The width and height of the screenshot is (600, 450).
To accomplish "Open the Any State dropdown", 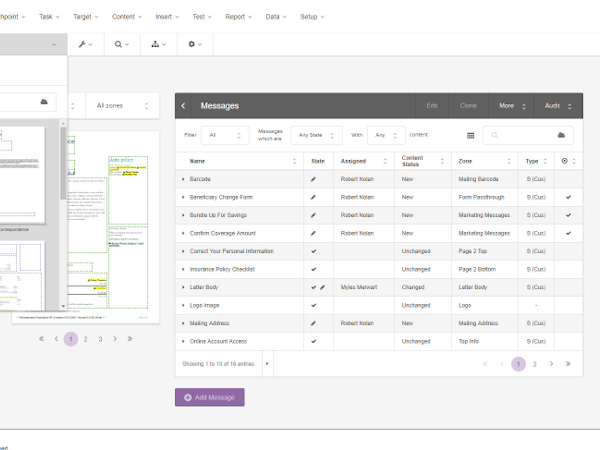I will click(316, 135).
